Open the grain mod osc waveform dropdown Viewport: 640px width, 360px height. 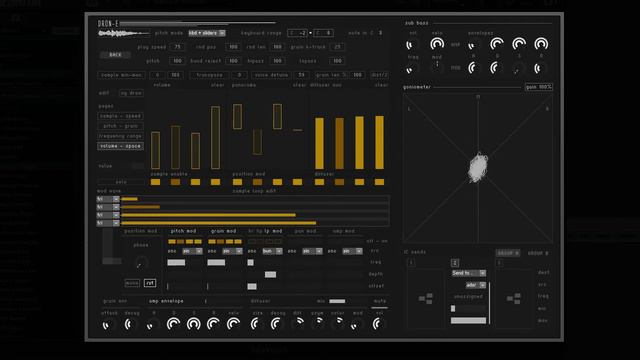tap(232, 251)
